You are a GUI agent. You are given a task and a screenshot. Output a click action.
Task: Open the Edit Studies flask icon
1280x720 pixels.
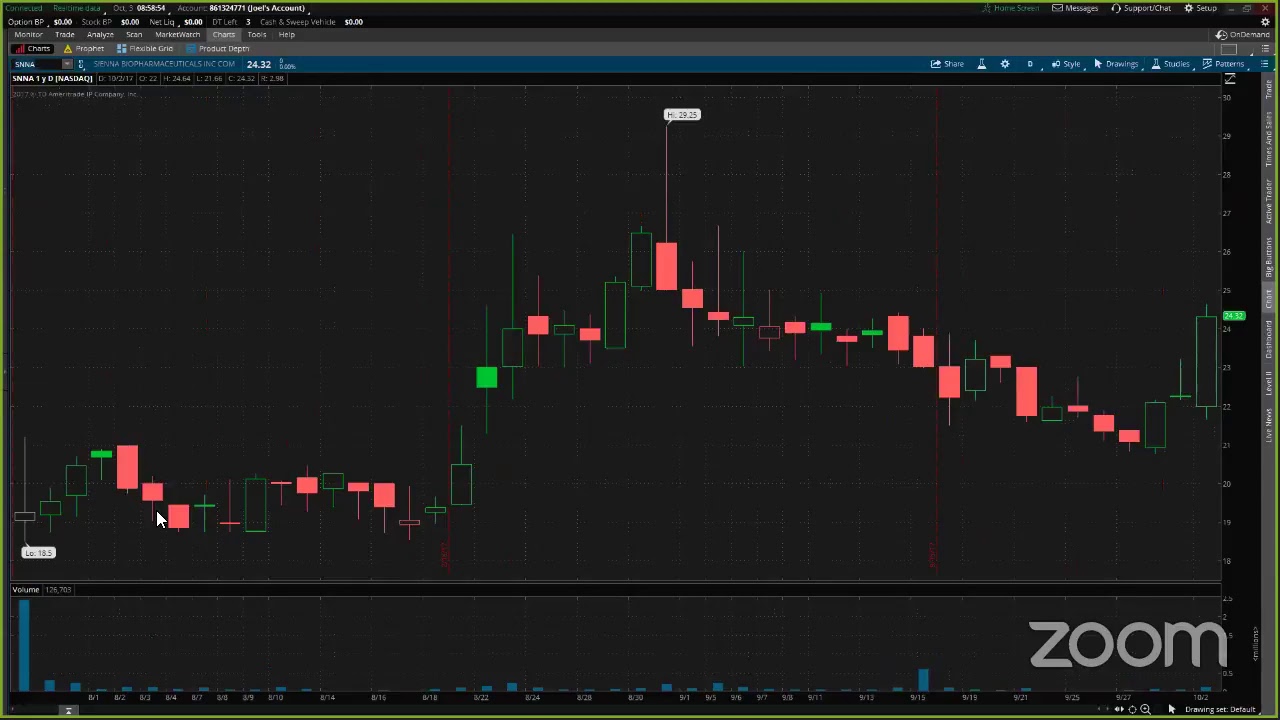pos(981,64)
